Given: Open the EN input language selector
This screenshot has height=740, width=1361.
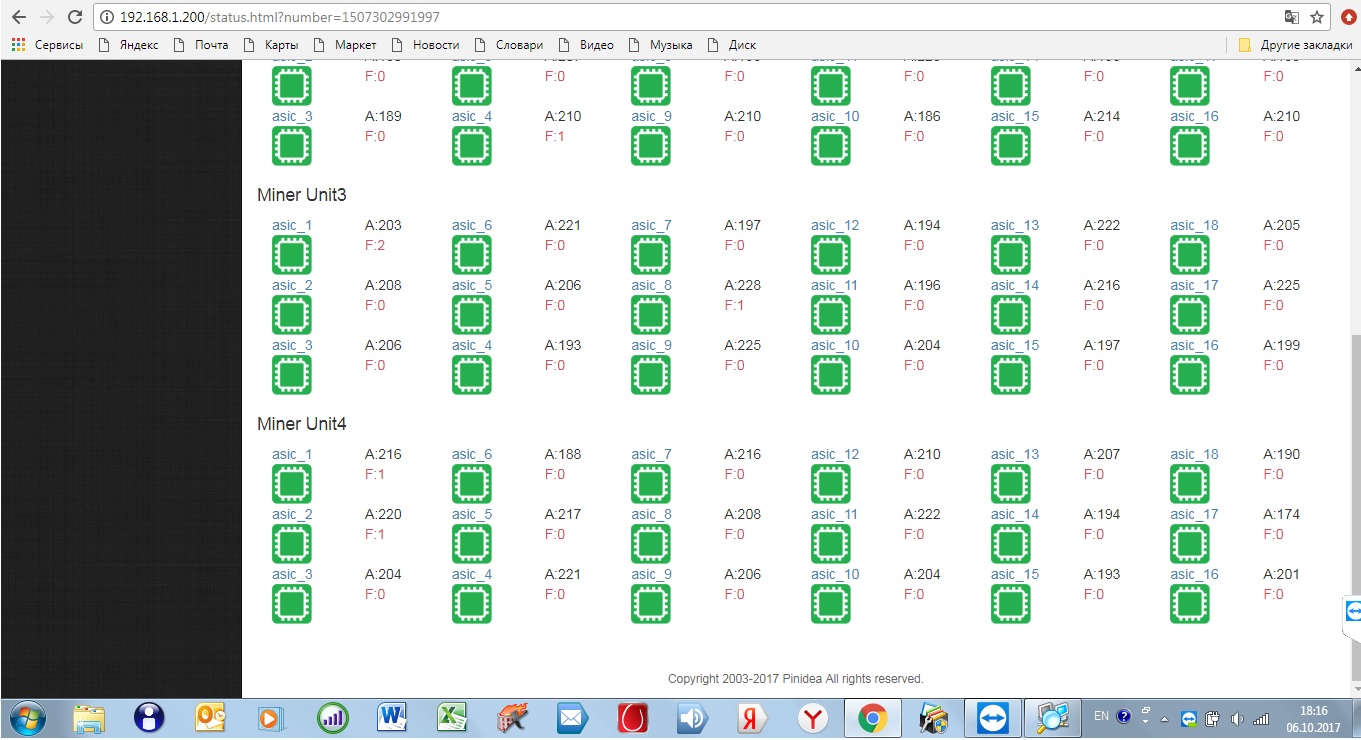Looking at the screenshot, I should pos(1101,716).
